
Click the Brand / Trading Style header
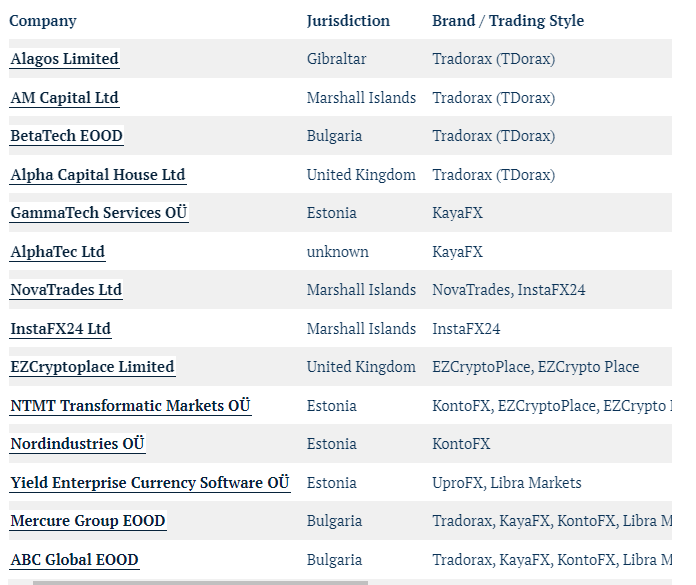point(508,21)
